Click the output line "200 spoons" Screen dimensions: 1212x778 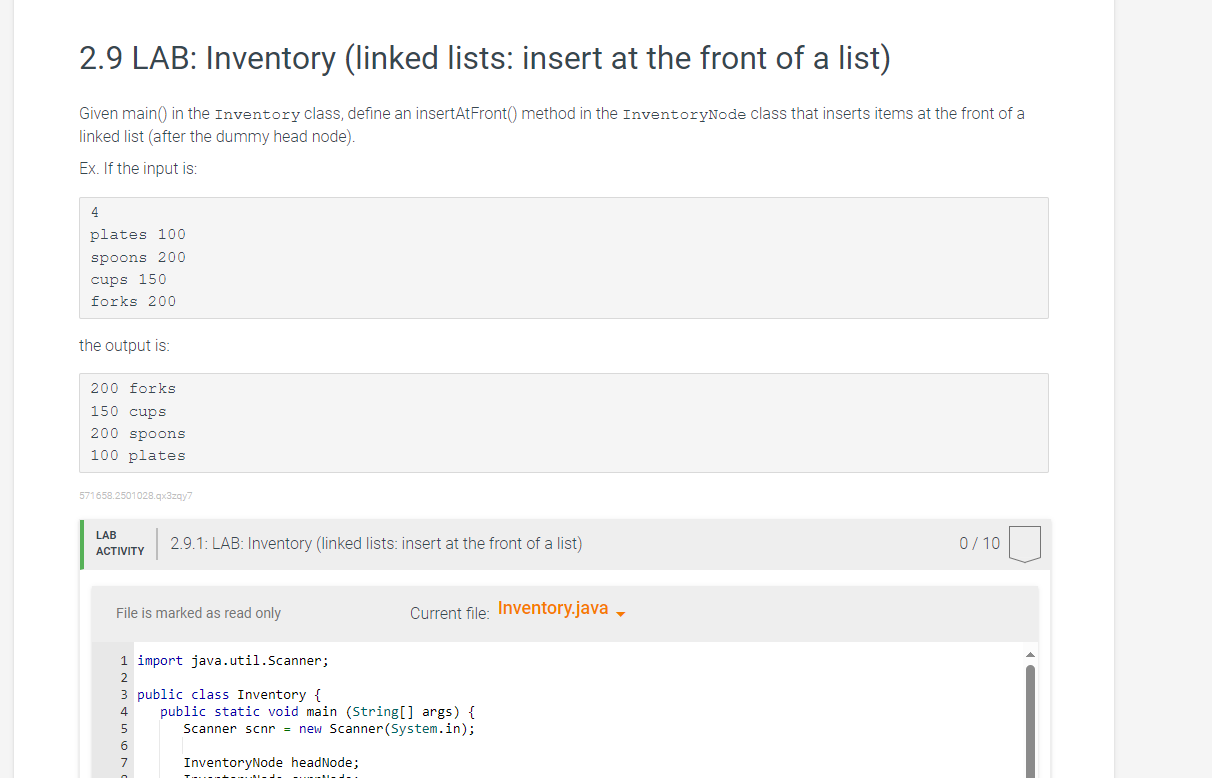[138, 433]
